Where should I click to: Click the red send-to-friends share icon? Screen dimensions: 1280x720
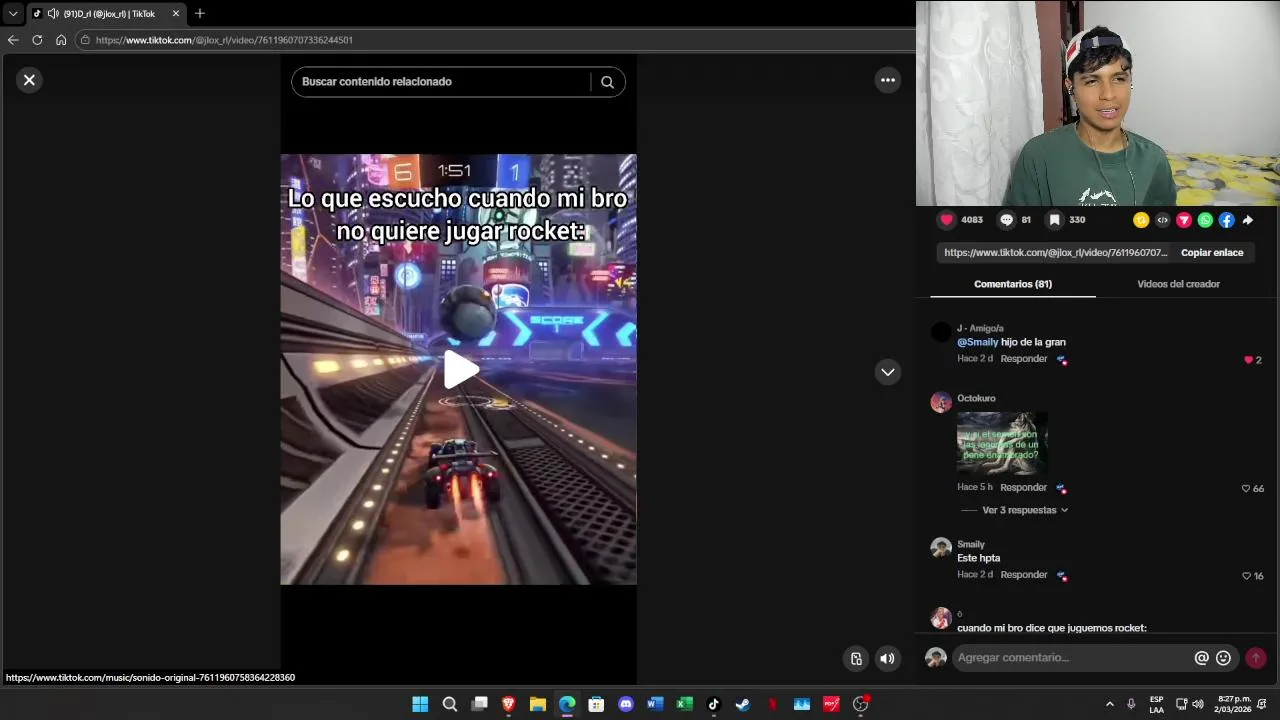1184,220
